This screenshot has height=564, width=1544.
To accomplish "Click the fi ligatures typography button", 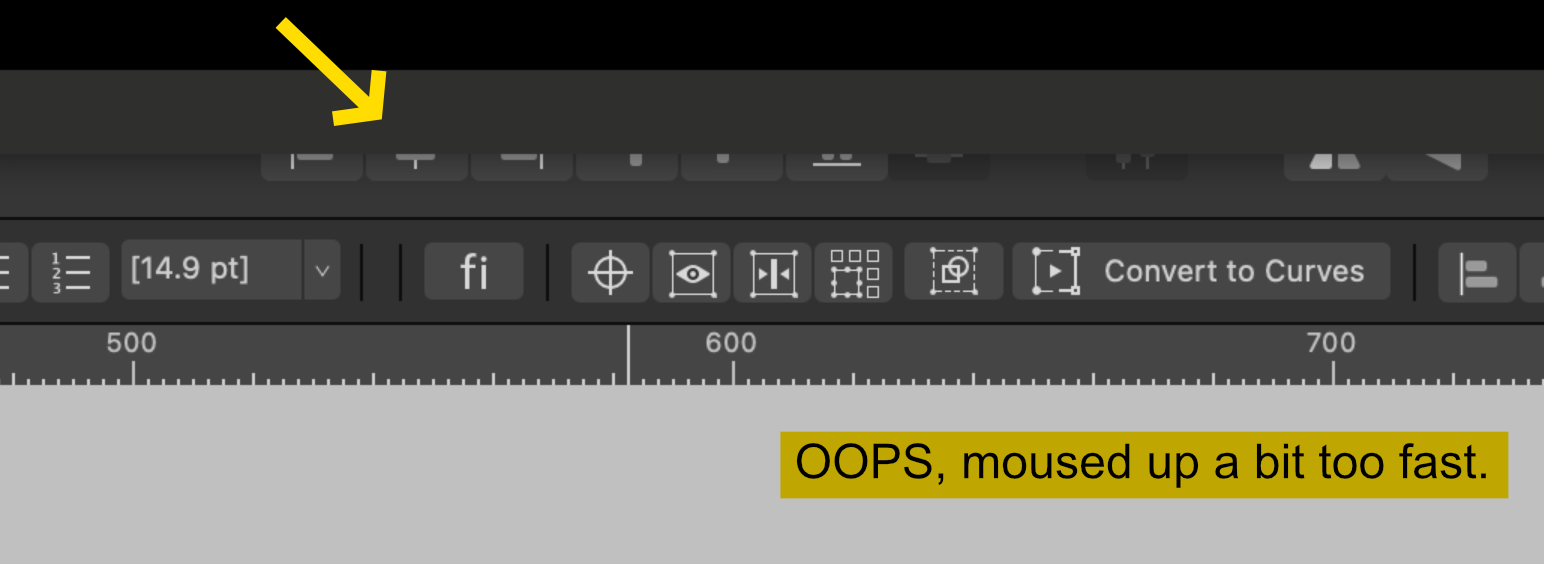I will pos(474,271).
